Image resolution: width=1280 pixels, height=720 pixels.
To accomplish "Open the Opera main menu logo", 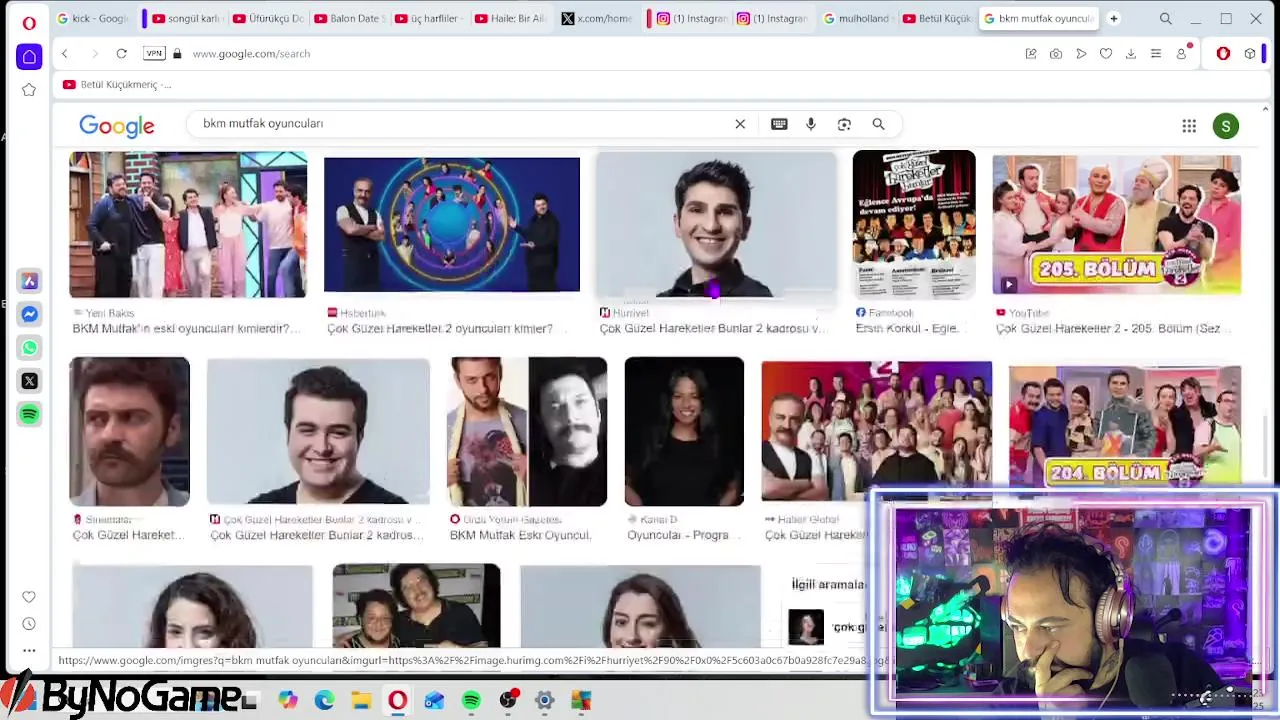I will (x=29, y=21).
